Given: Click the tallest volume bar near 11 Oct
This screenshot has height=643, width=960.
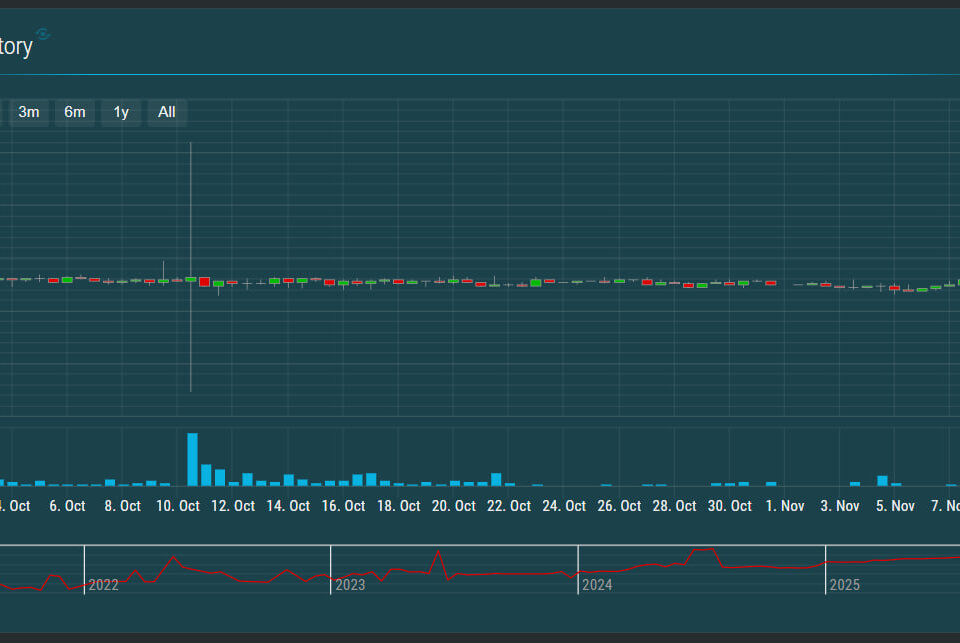Looking at the screenshot, I should 192,459.
